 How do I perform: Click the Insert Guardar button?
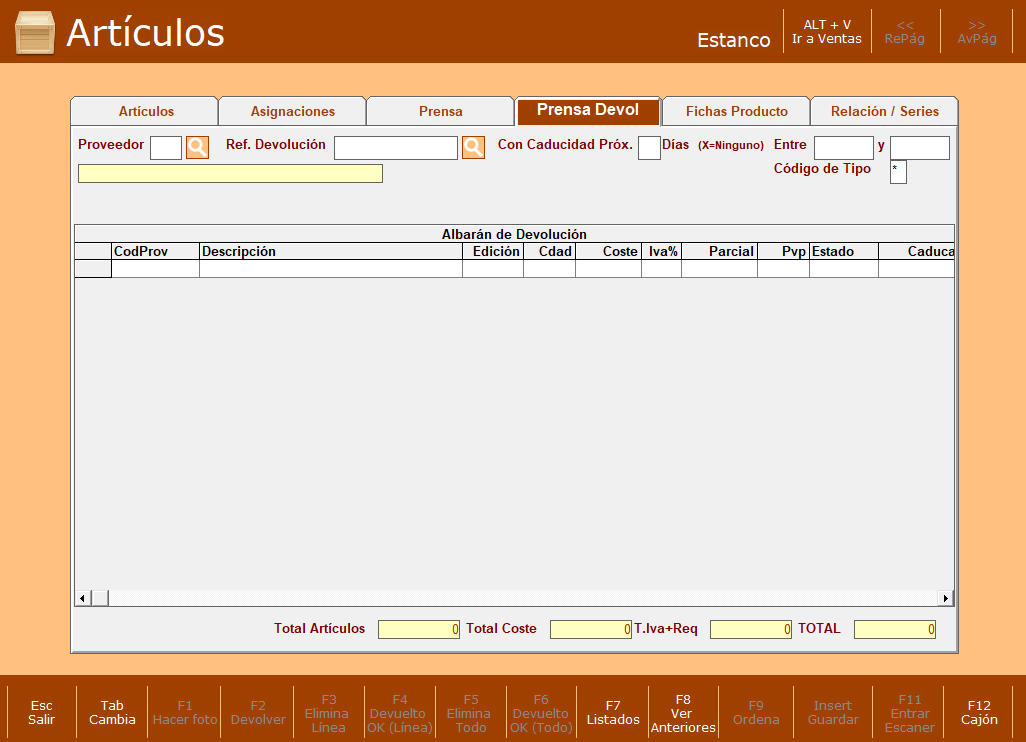point(833,713)
